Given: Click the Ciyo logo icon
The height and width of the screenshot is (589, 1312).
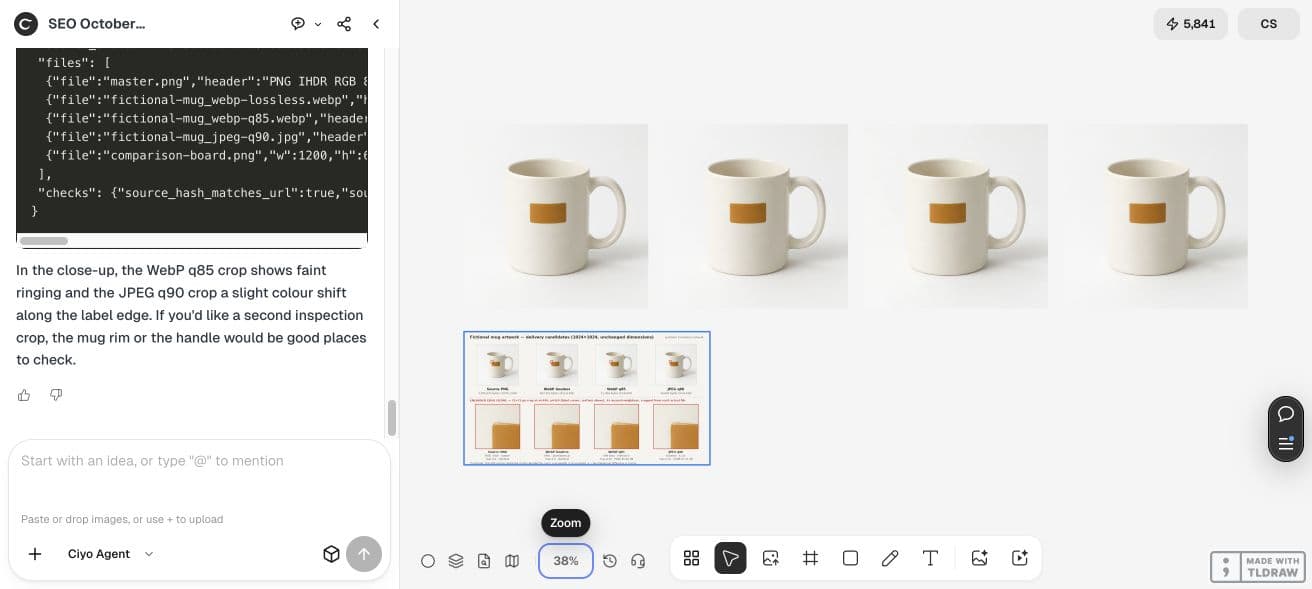Looking at the screenshot, I should [26, 24].
